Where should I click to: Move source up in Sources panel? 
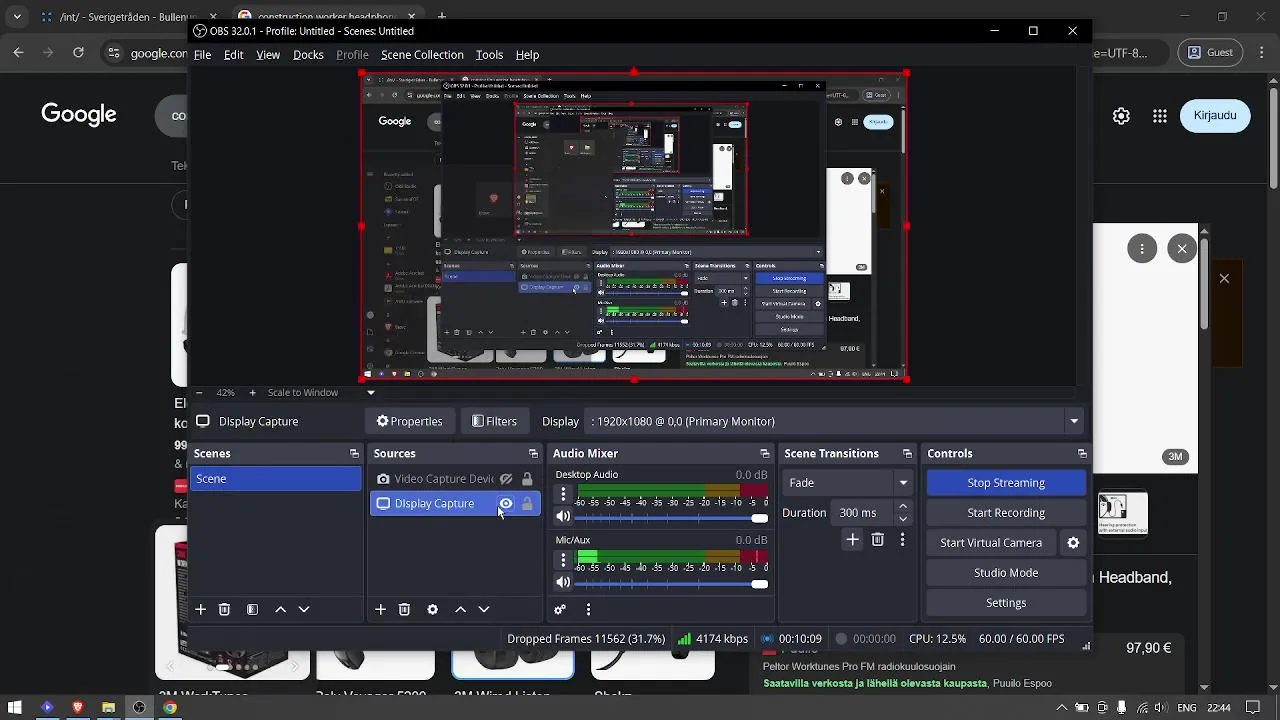click(x=460, y=609)
